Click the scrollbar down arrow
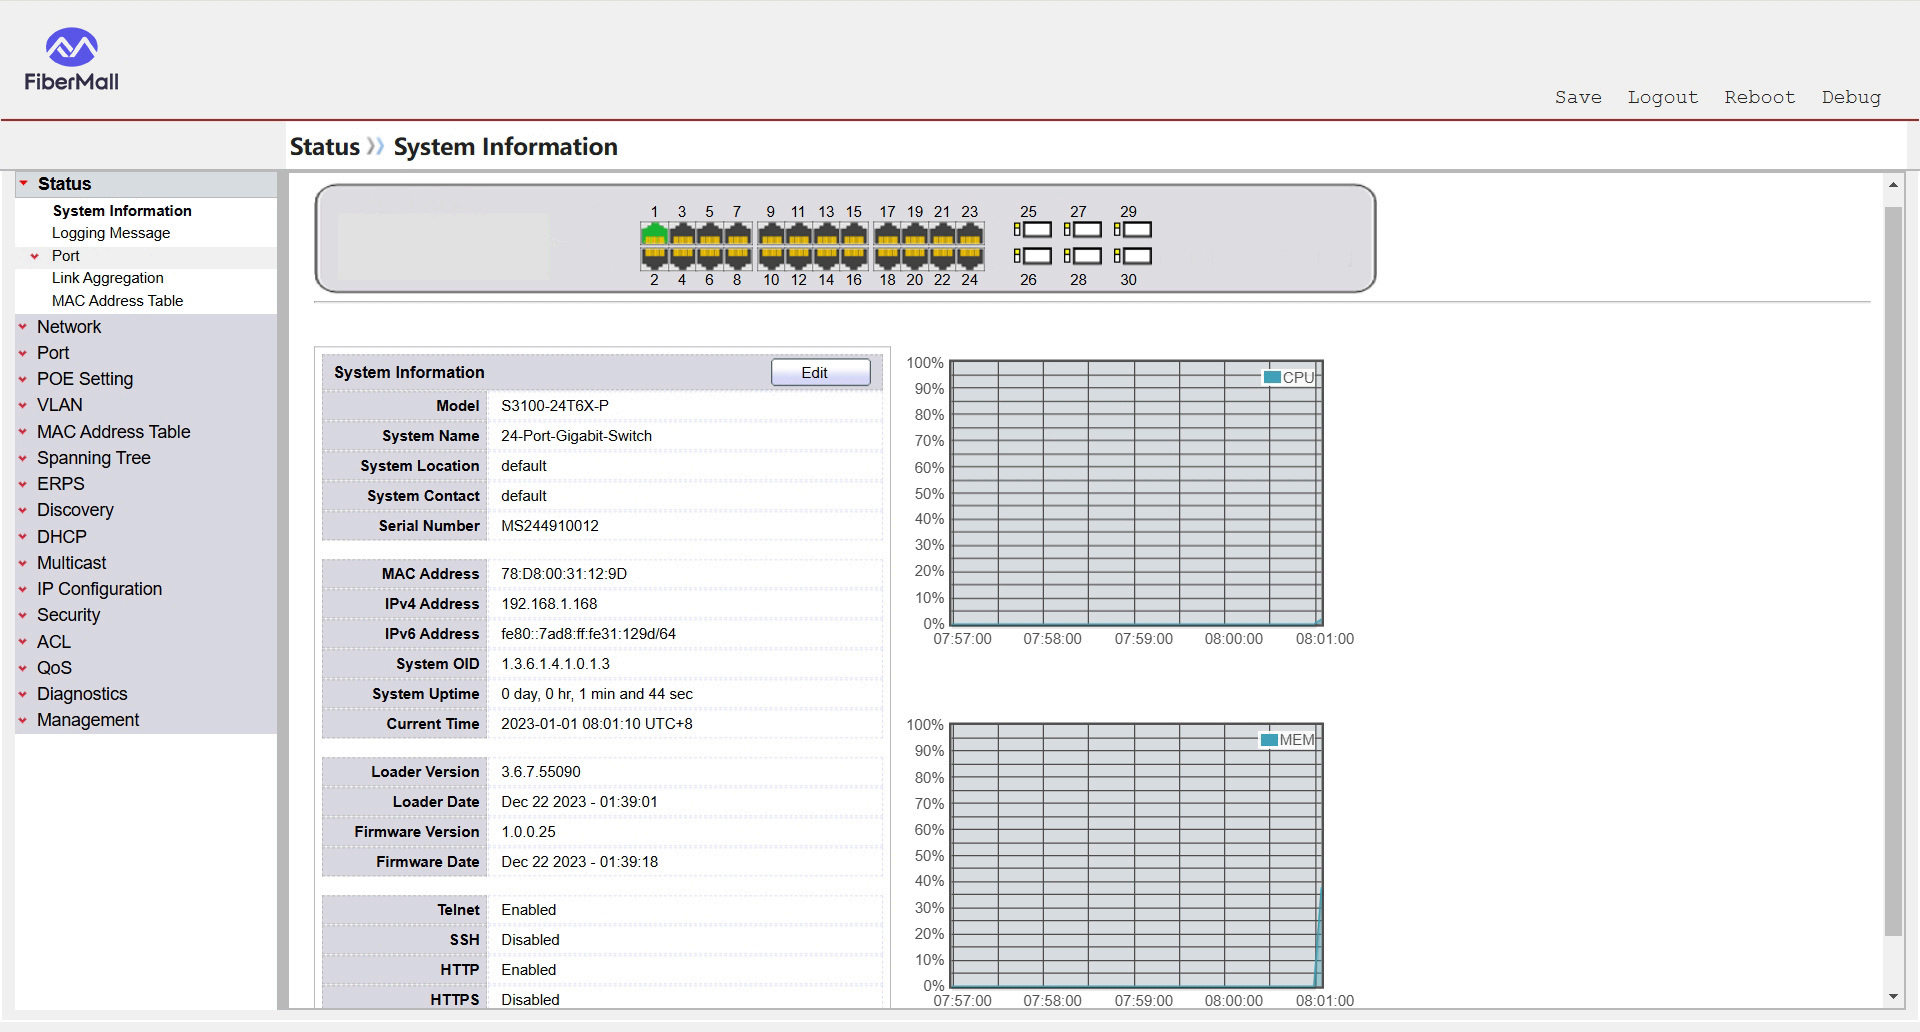The image size is (1920, 1032). (1892, 997)
